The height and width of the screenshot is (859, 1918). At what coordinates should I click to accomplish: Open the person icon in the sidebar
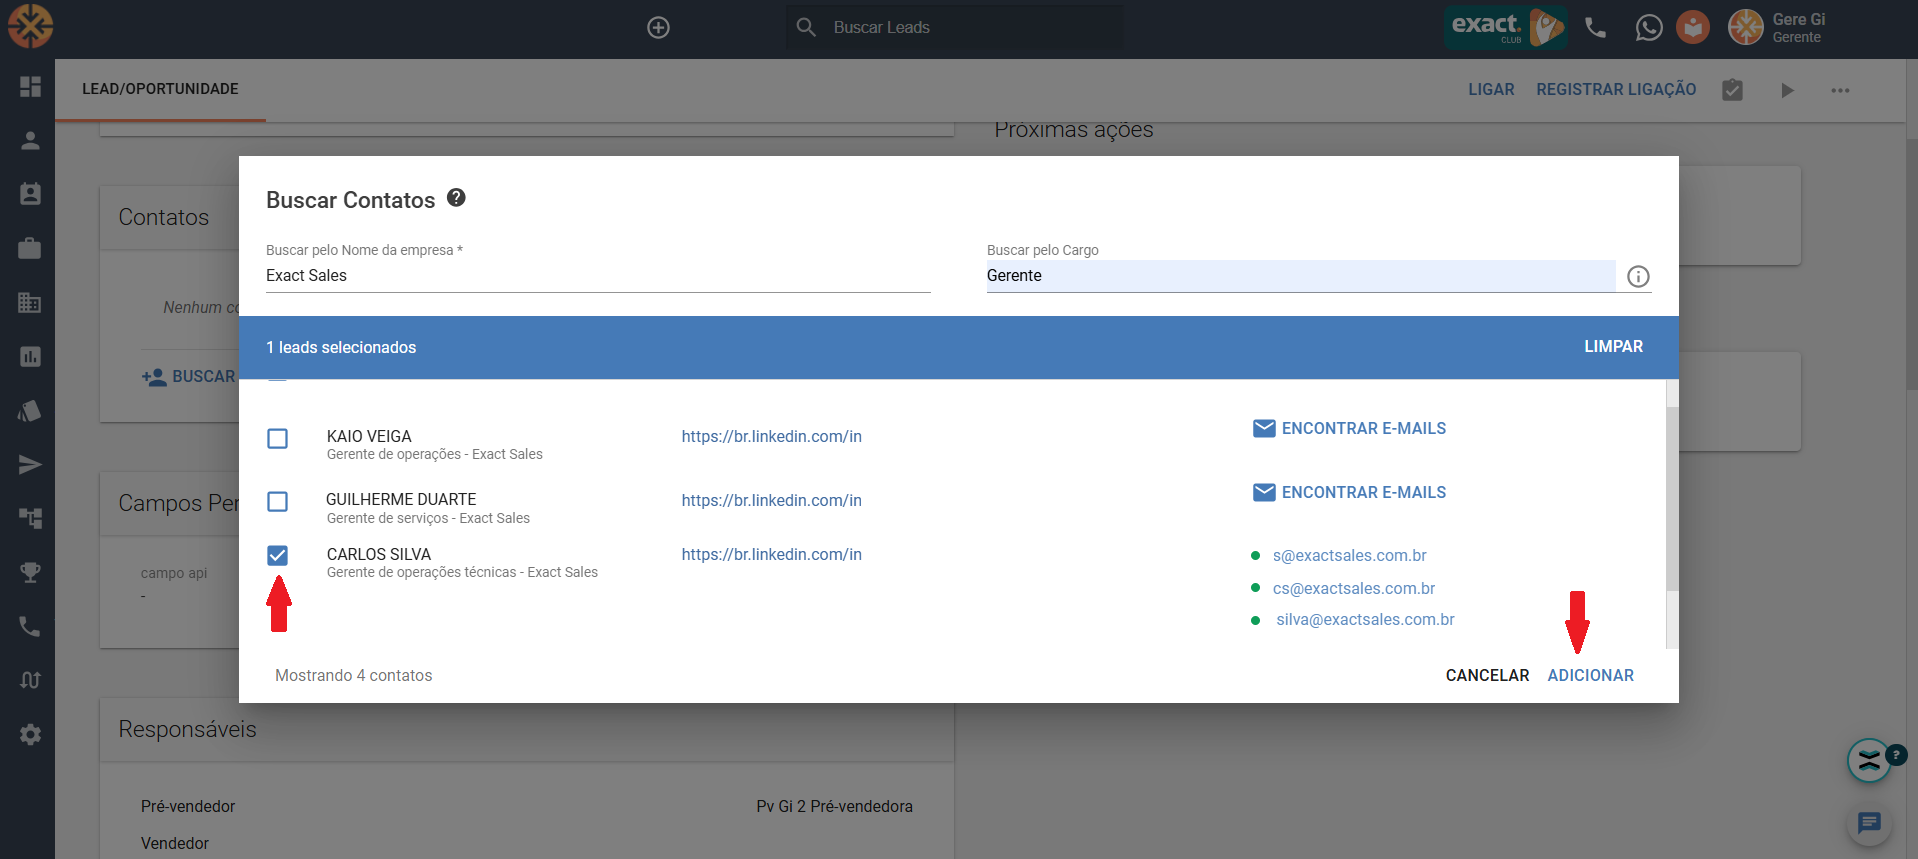pos(30,141)
